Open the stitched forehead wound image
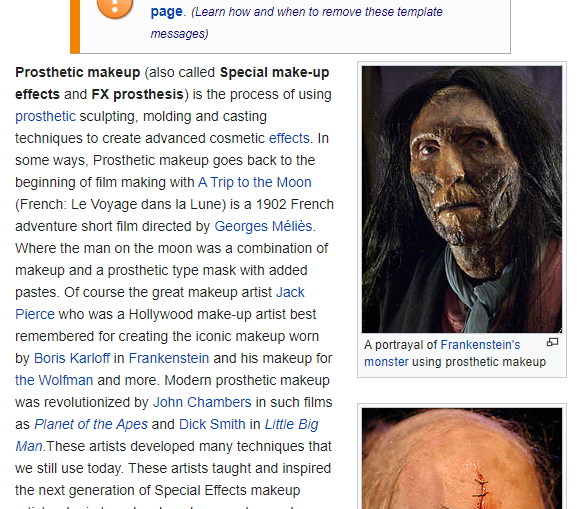Screen dimensions: 582x509 tap(462, 458)
